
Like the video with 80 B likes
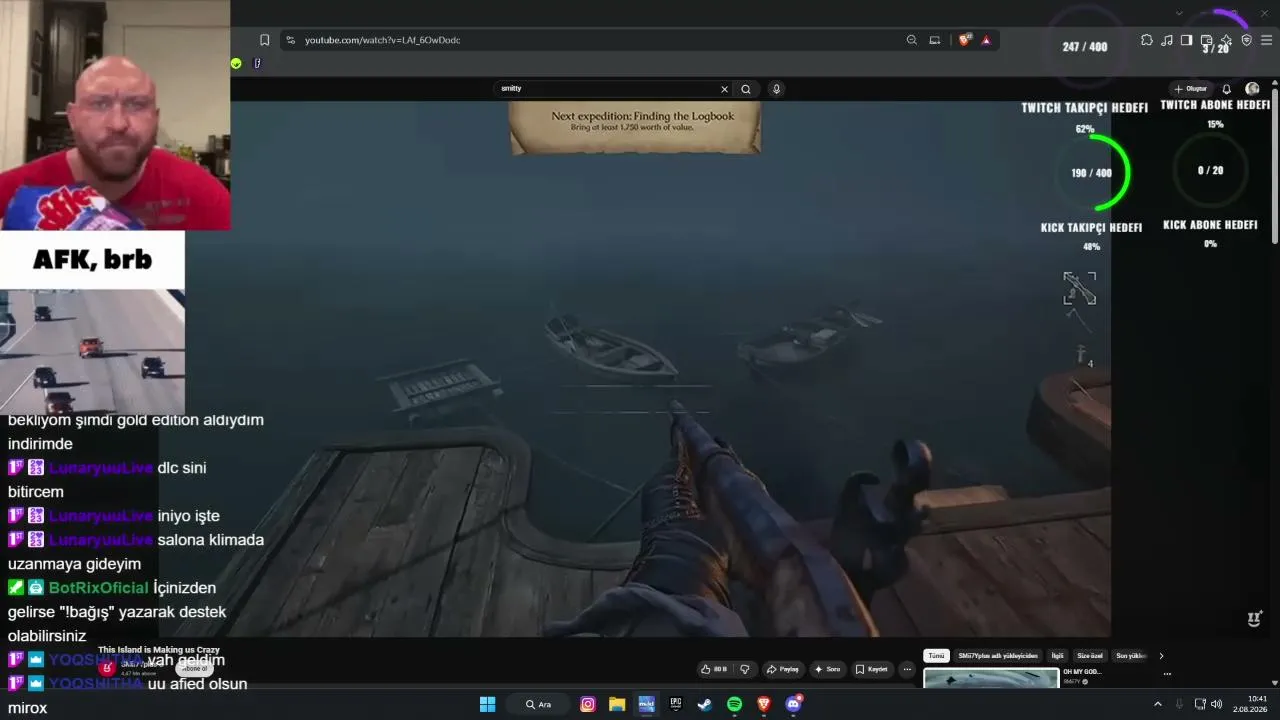click(x=714, y=669)
